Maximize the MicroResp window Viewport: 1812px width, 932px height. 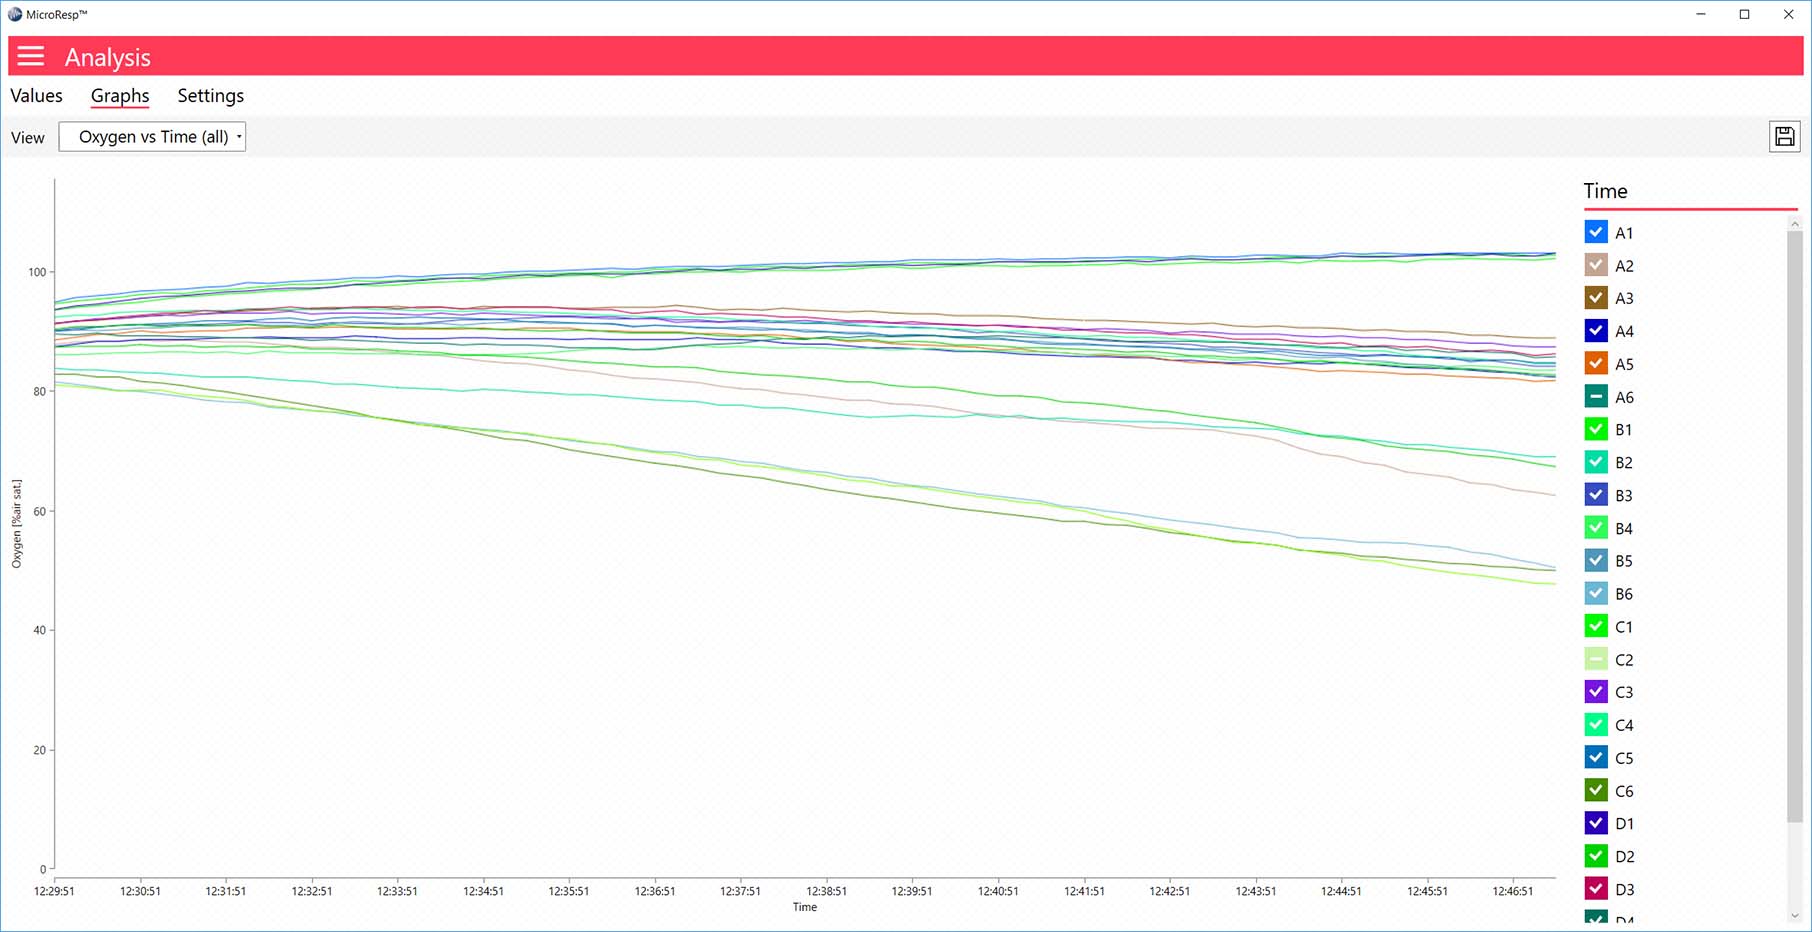point(1744,14)
